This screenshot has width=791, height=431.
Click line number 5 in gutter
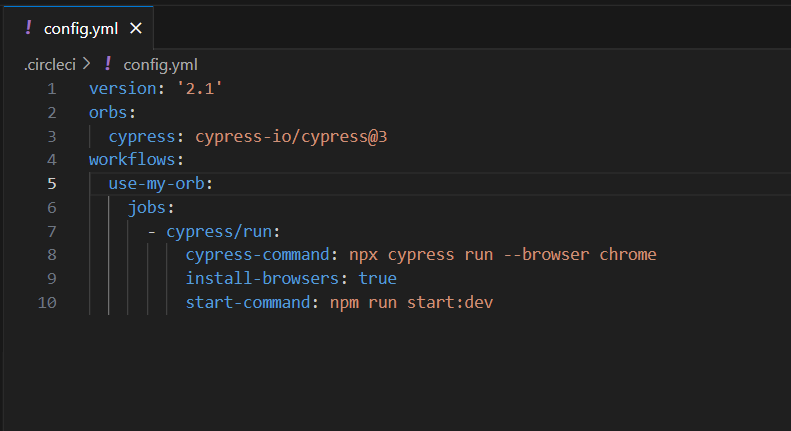tap(51, 184)
